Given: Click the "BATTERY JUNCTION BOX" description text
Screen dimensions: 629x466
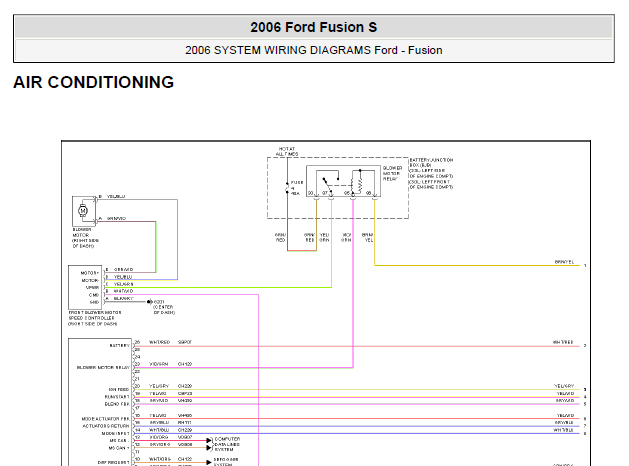Looking at the screenshot, I should pos(431,173).
